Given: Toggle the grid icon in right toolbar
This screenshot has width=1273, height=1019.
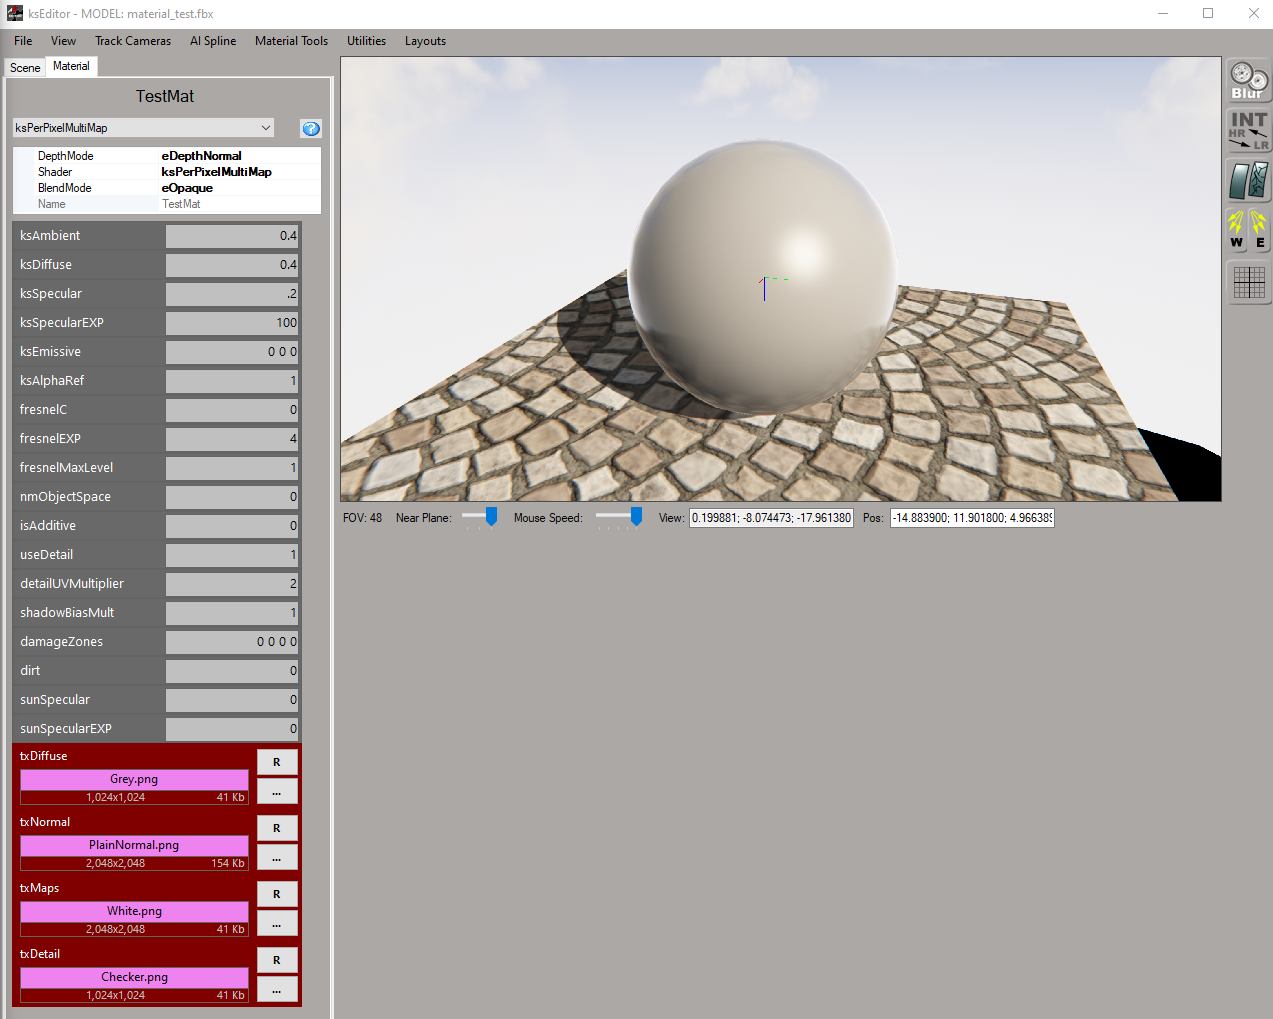Looking at the screenshot, I should pos(1248,282).
